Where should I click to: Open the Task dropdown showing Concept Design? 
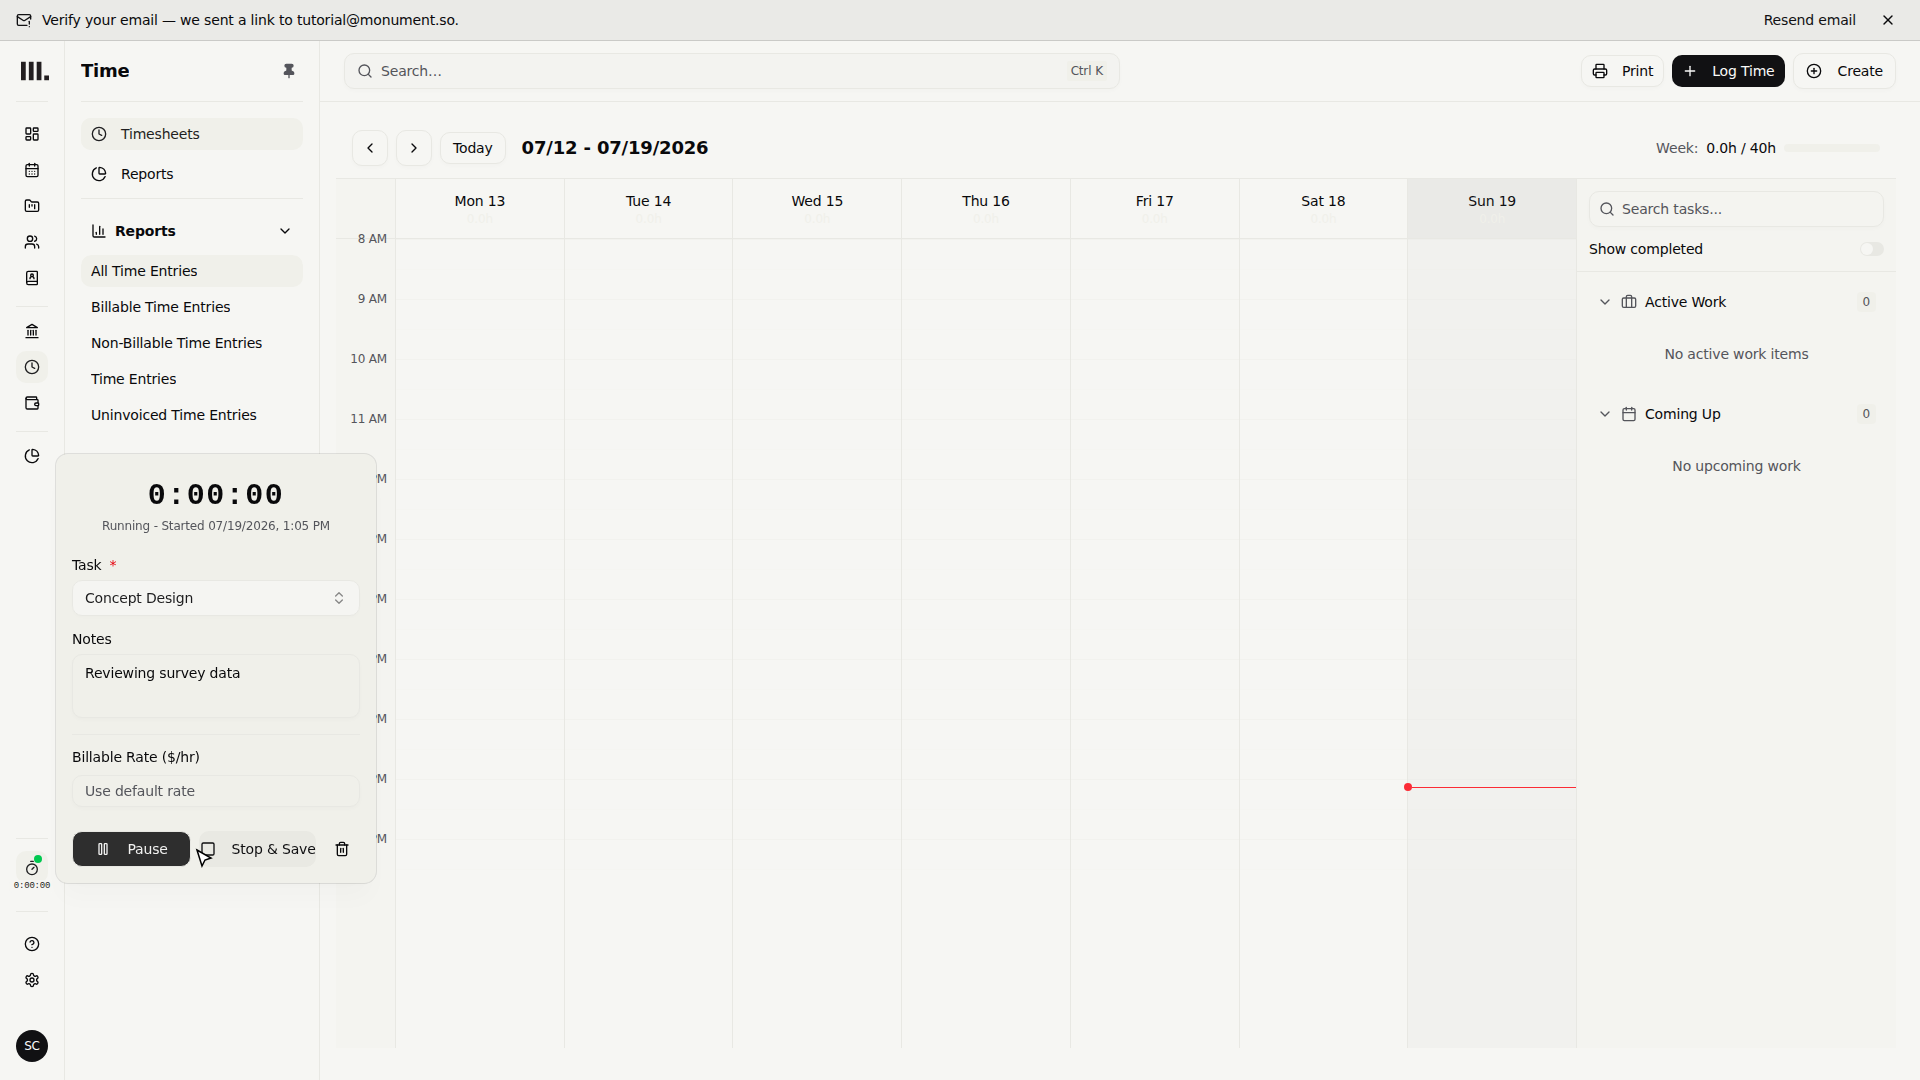216,598
